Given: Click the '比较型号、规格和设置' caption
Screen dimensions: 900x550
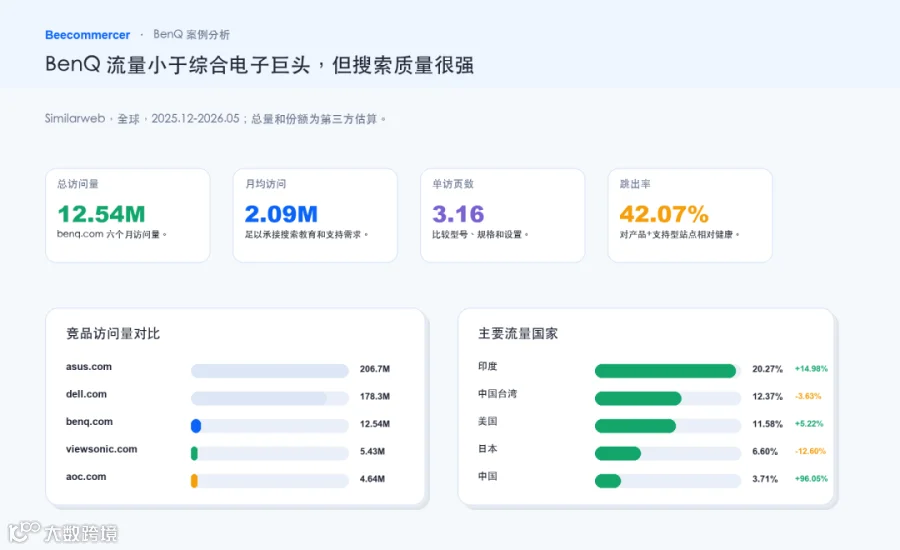Looking at the screenshot, I should [x=480, y=234].
